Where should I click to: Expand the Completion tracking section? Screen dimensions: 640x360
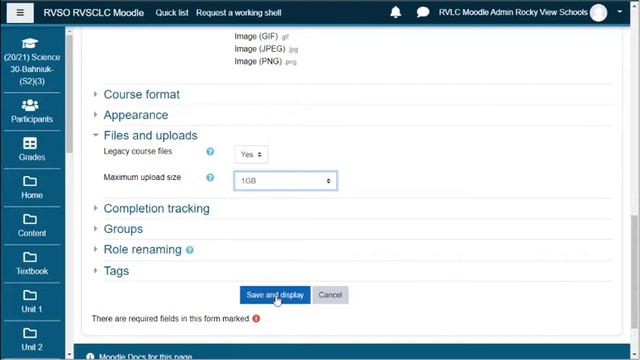pos(156,208)
